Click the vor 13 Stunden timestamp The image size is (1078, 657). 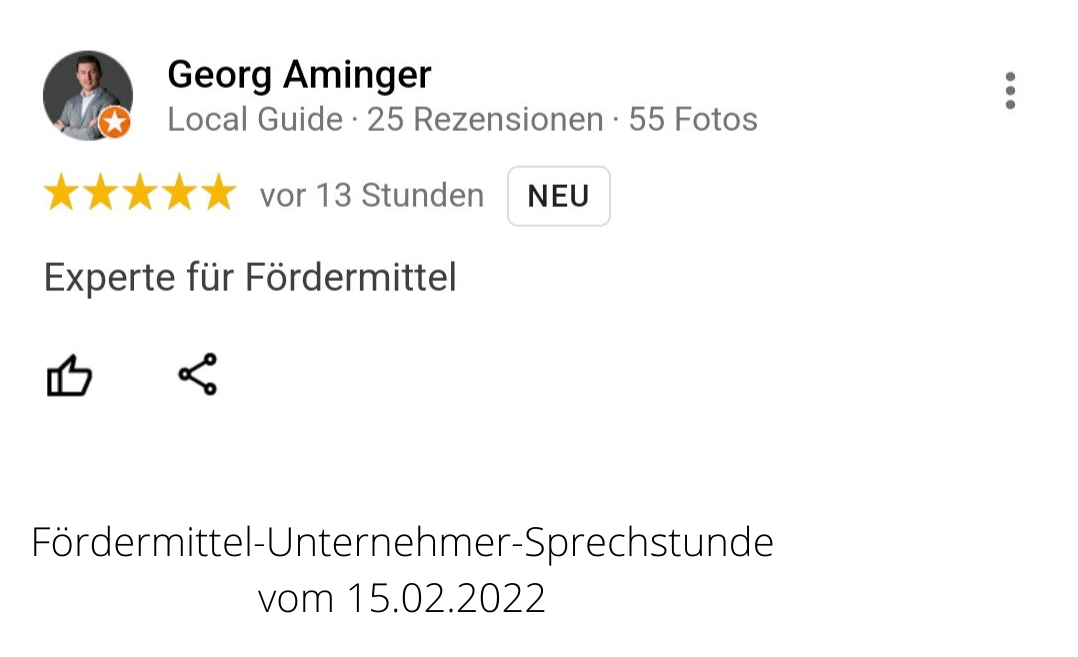(x=372, y=195)
